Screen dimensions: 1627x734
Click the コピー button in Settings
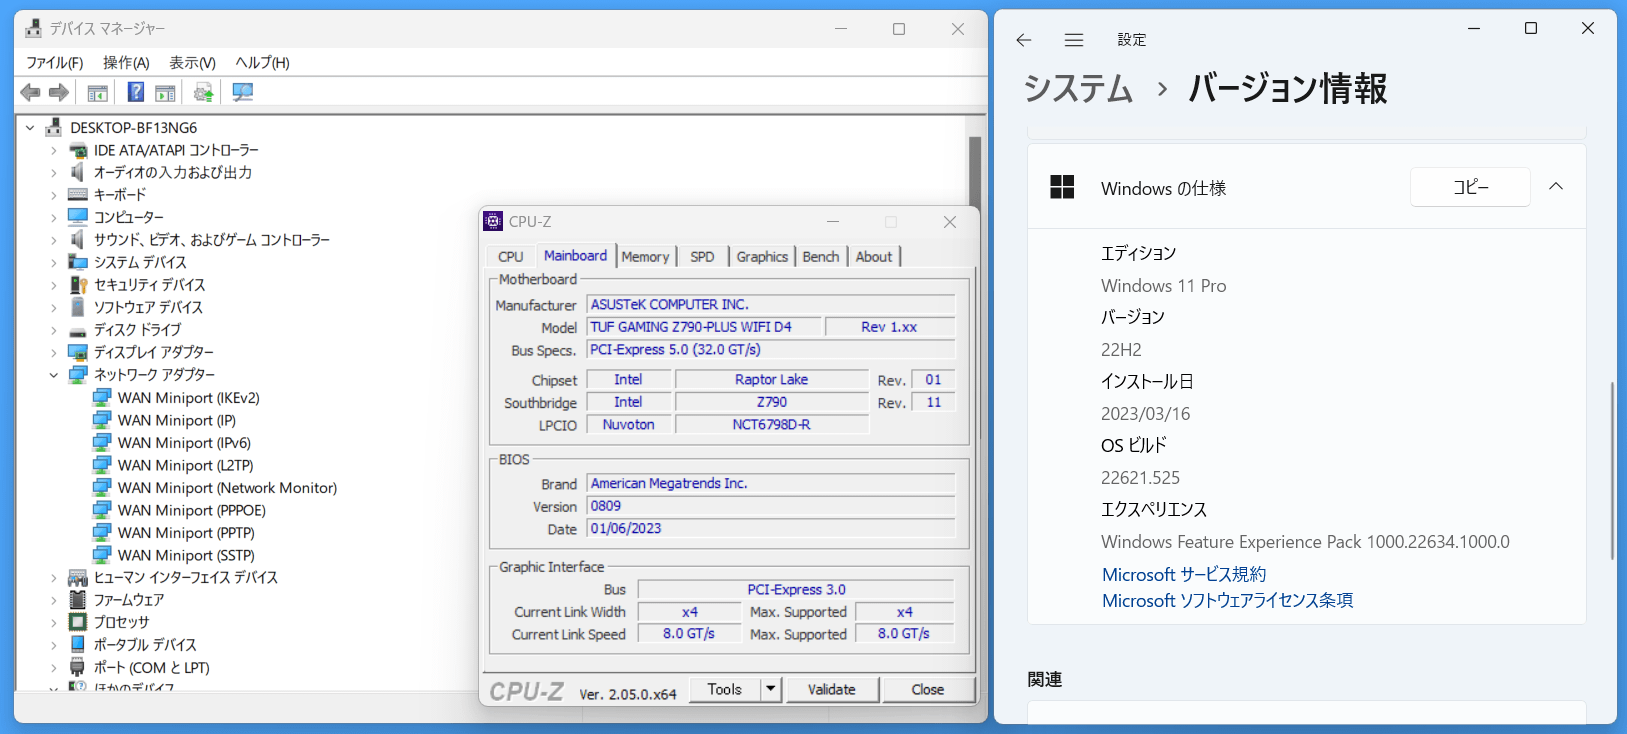pos(1470,187)
